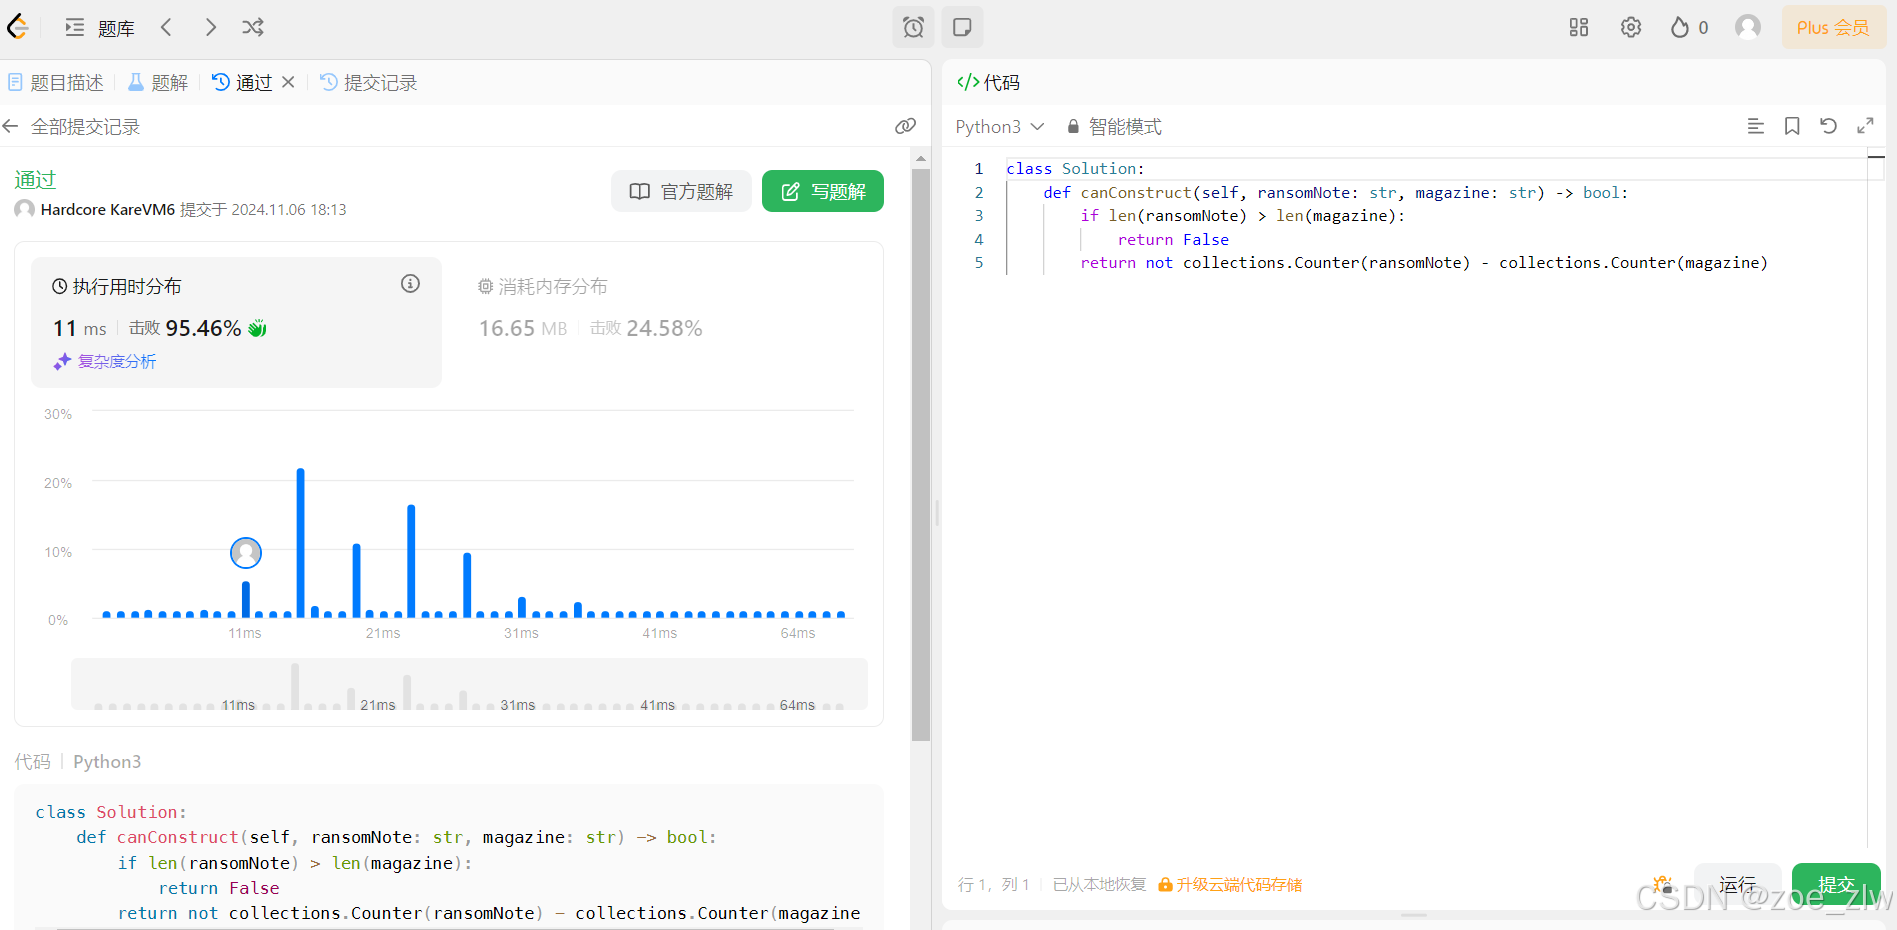Switch to 提交记录 tab
This screenshot has height=930, width=1897.
pos(368,82)
